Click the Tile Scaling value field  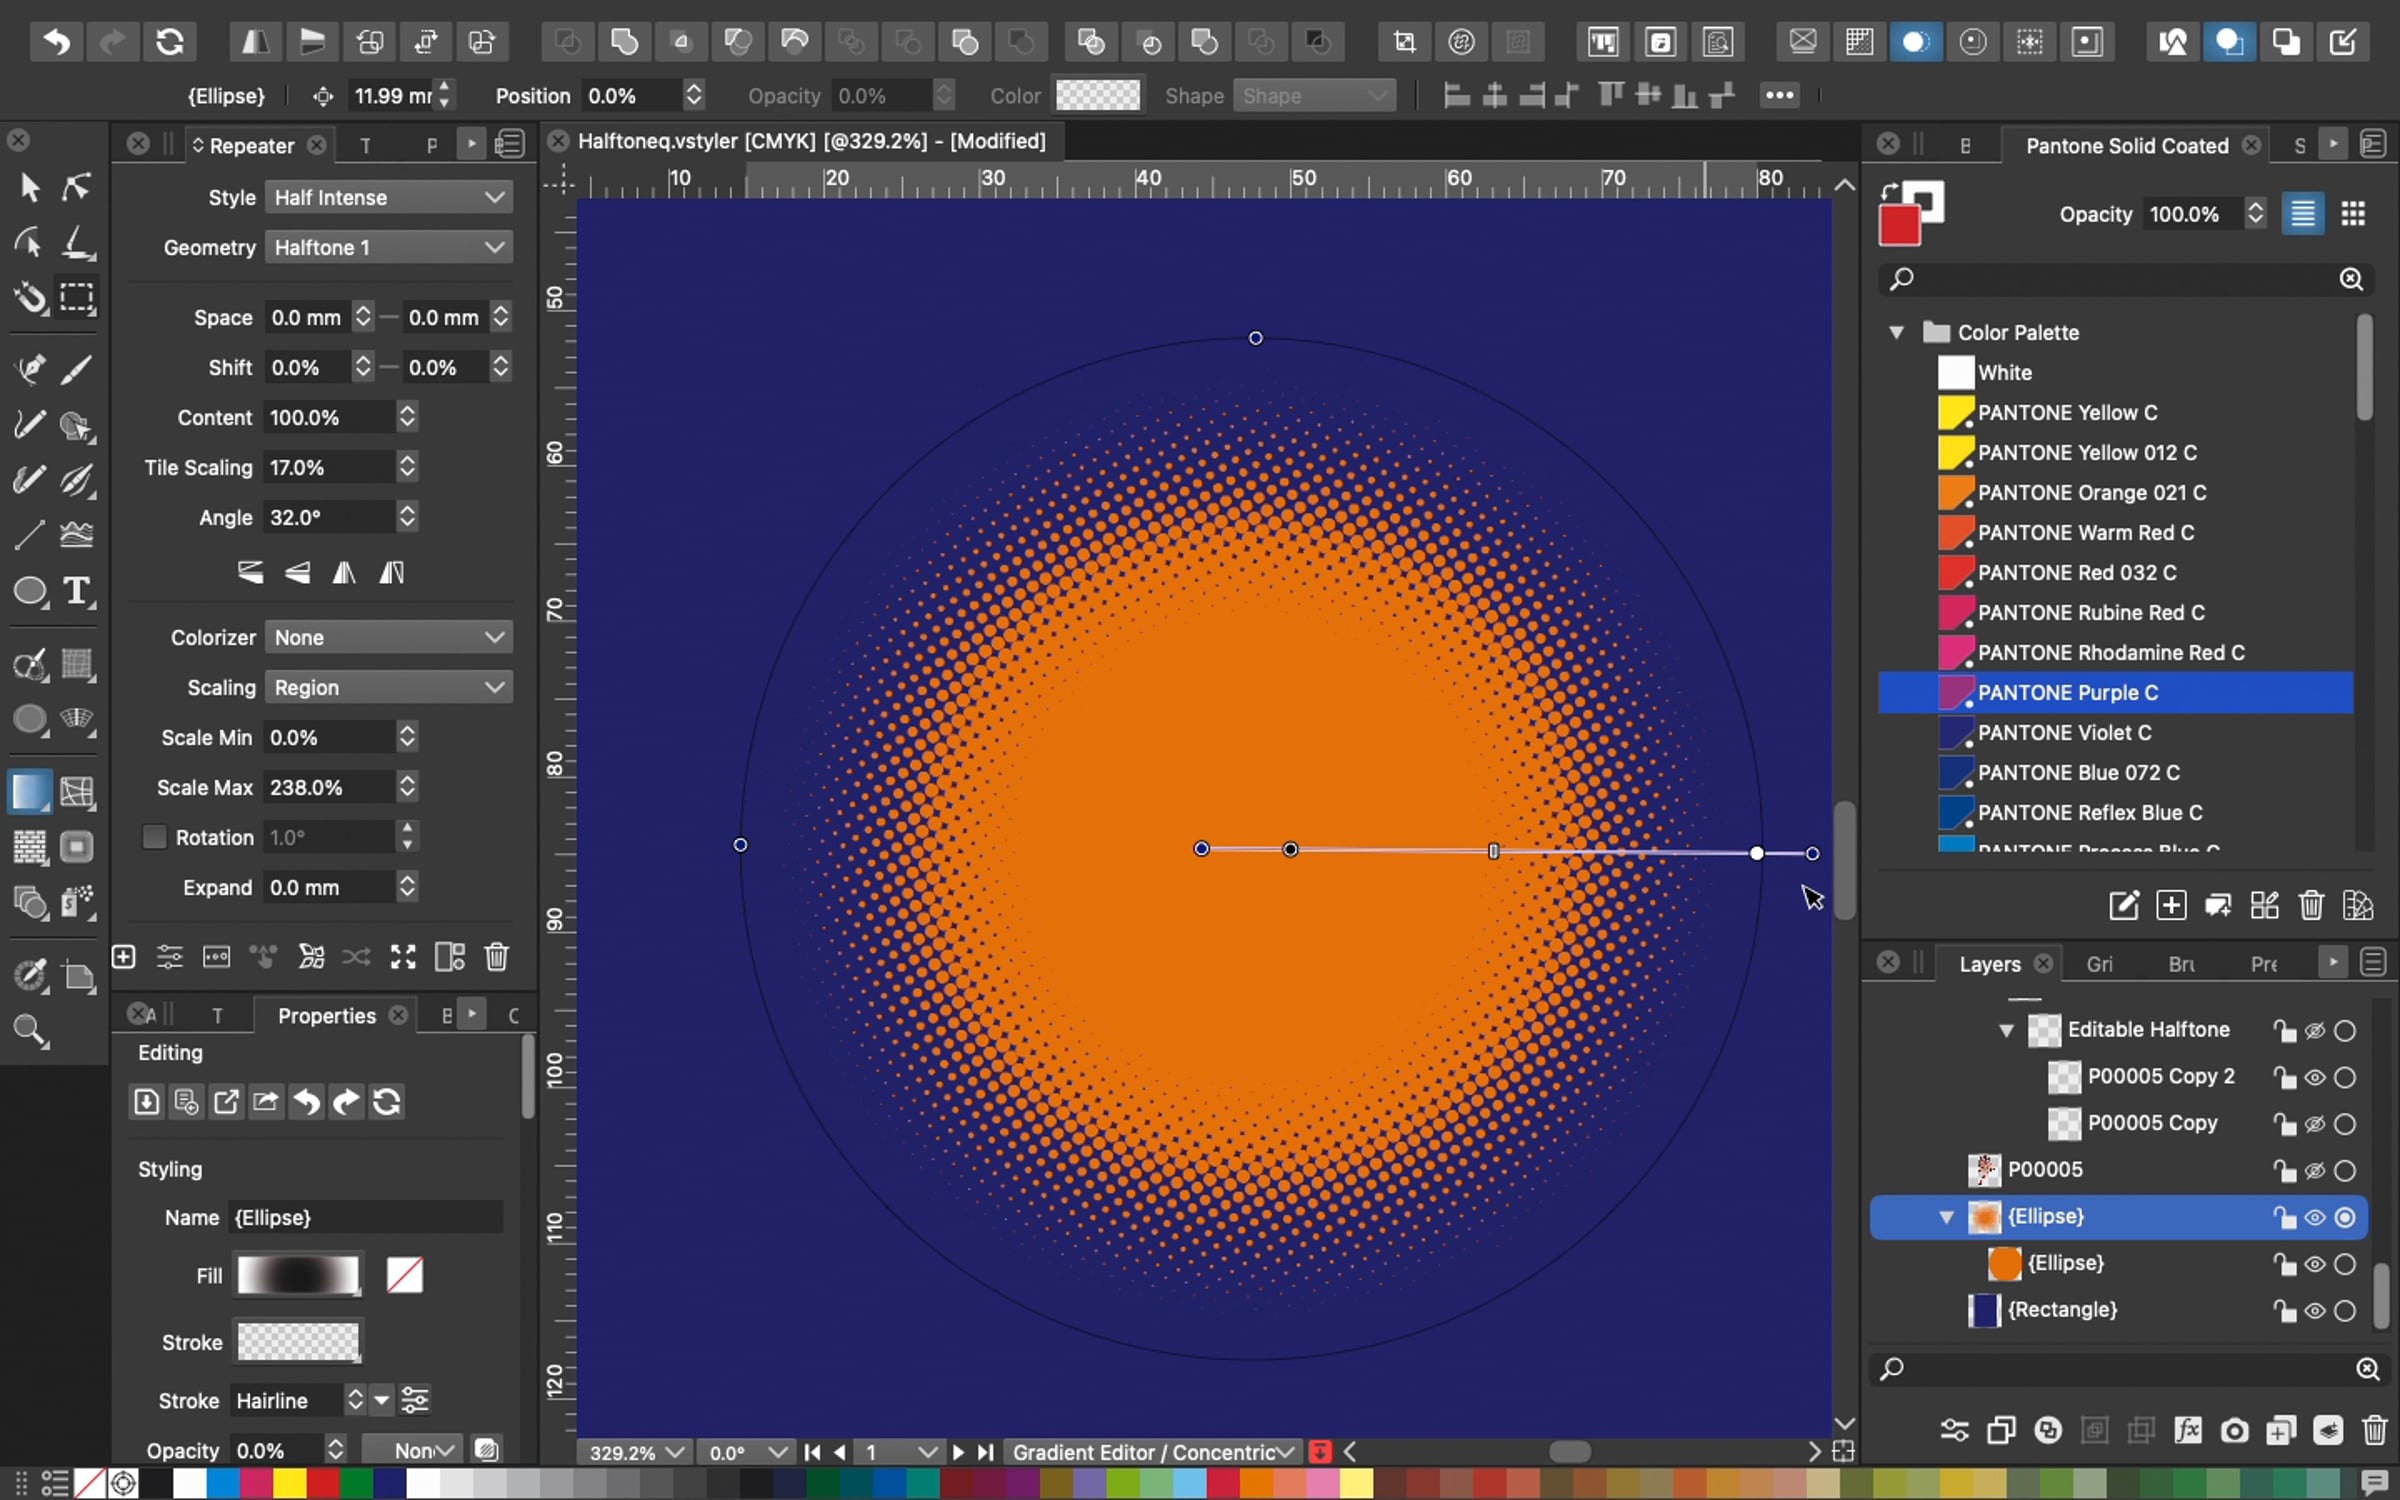click(330, 467)
